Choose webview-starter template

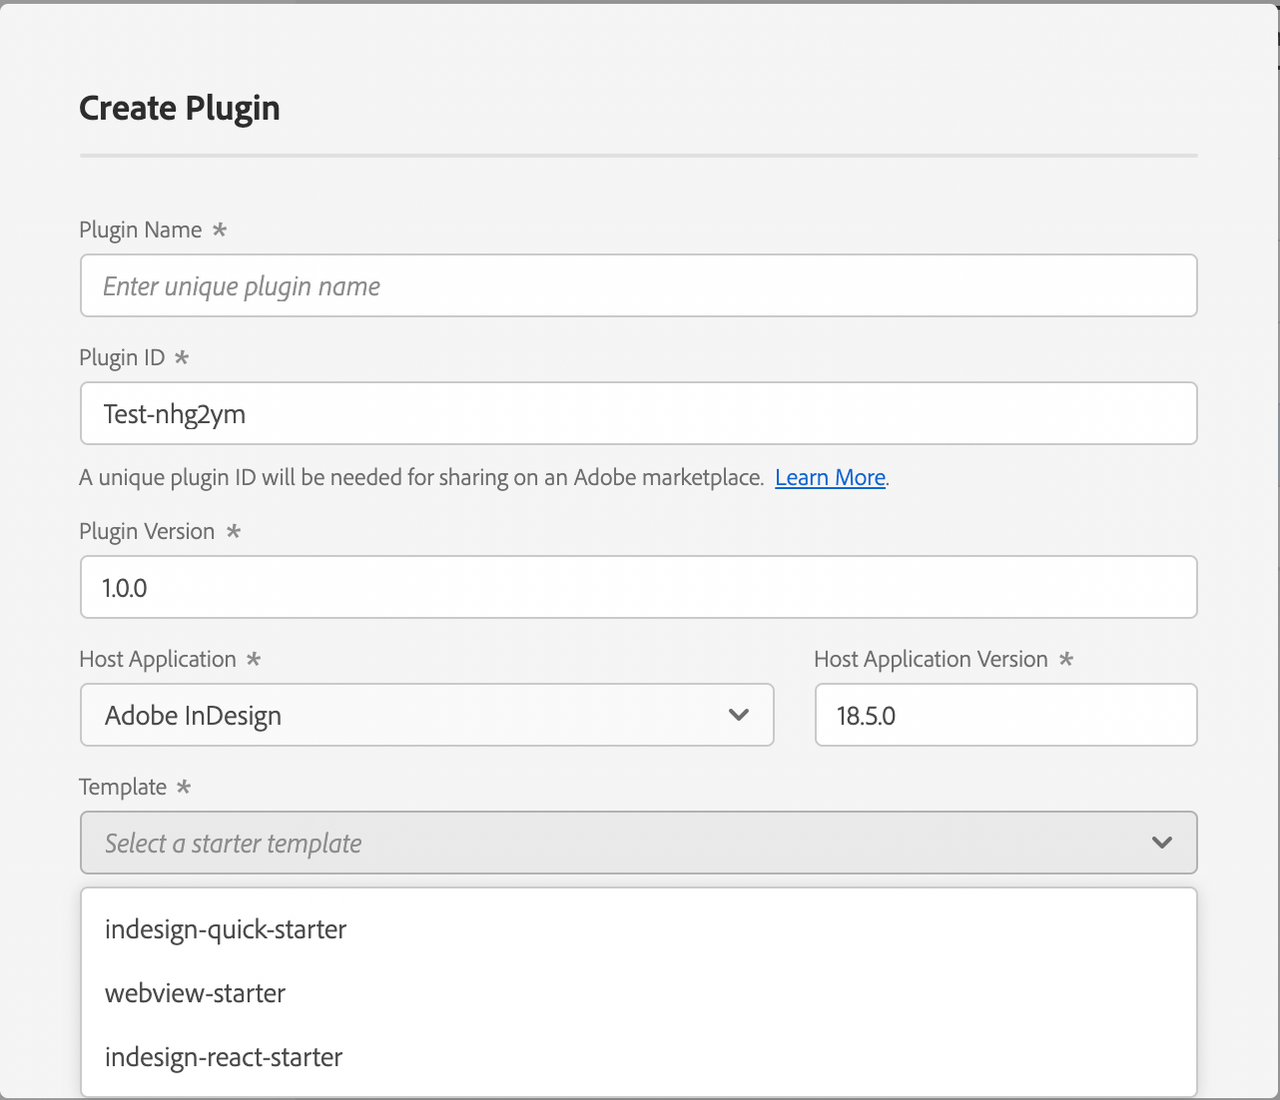coord(638,993)
